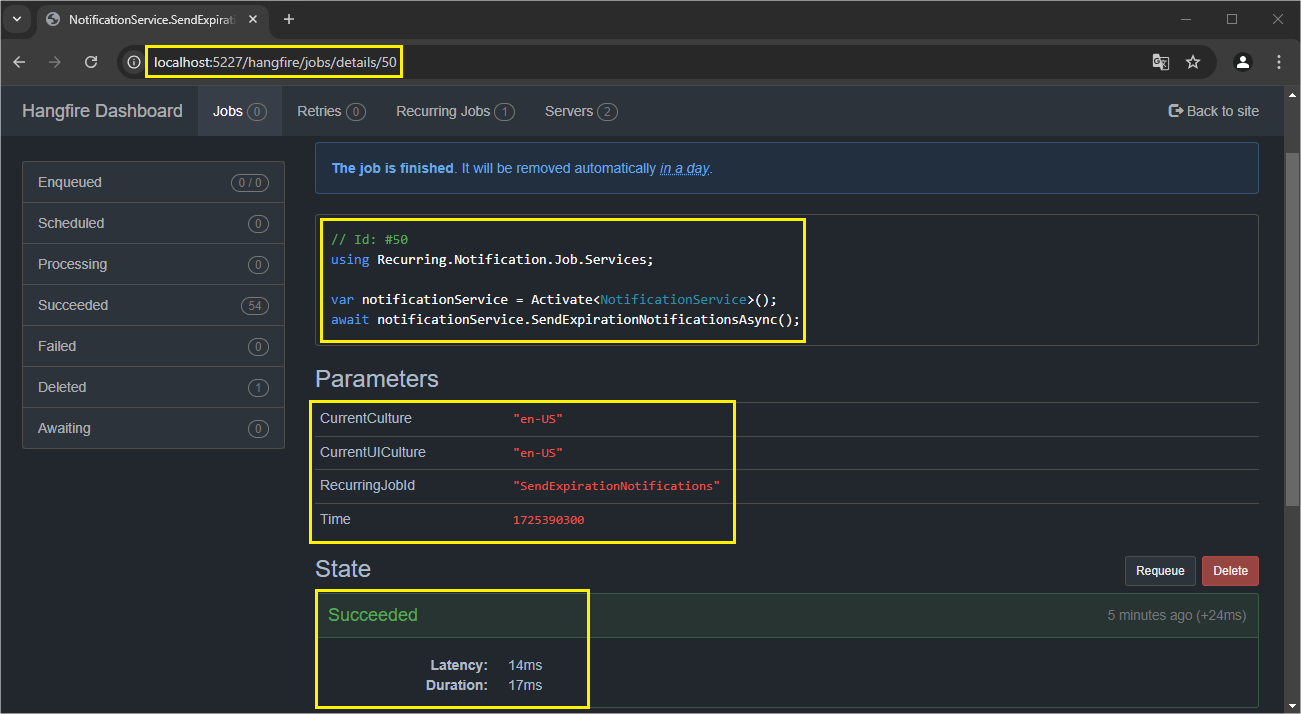Viewport: 1301px width, 714px height.
Task: Open the tab search dropdown arrow
Action: [17, 19]
